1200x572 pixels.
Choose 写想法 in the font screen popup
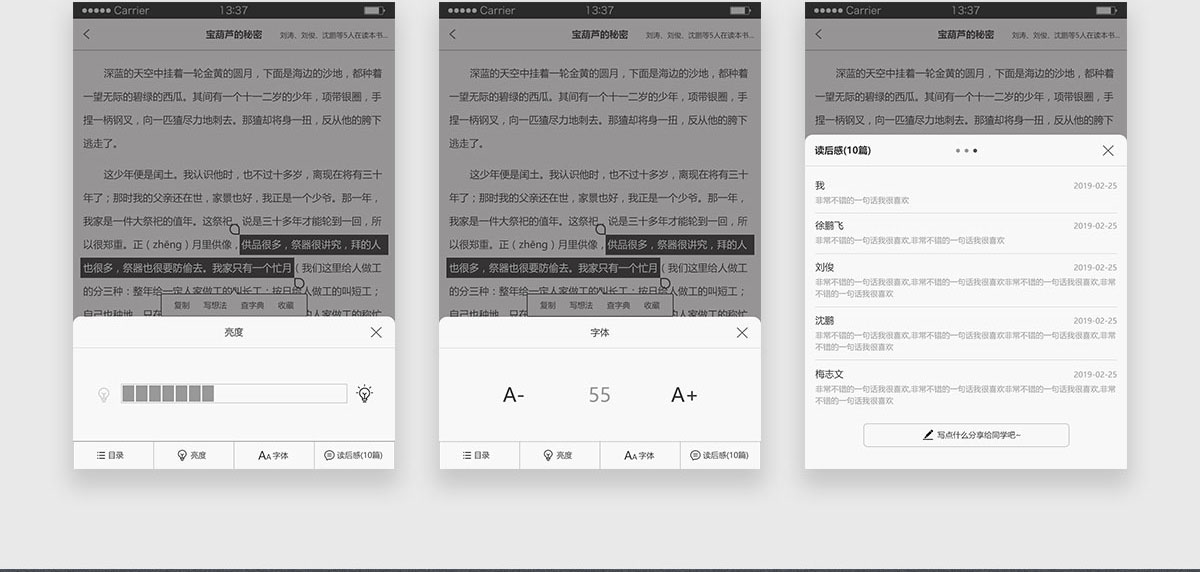pyautogui.click(x=581, y=305)
